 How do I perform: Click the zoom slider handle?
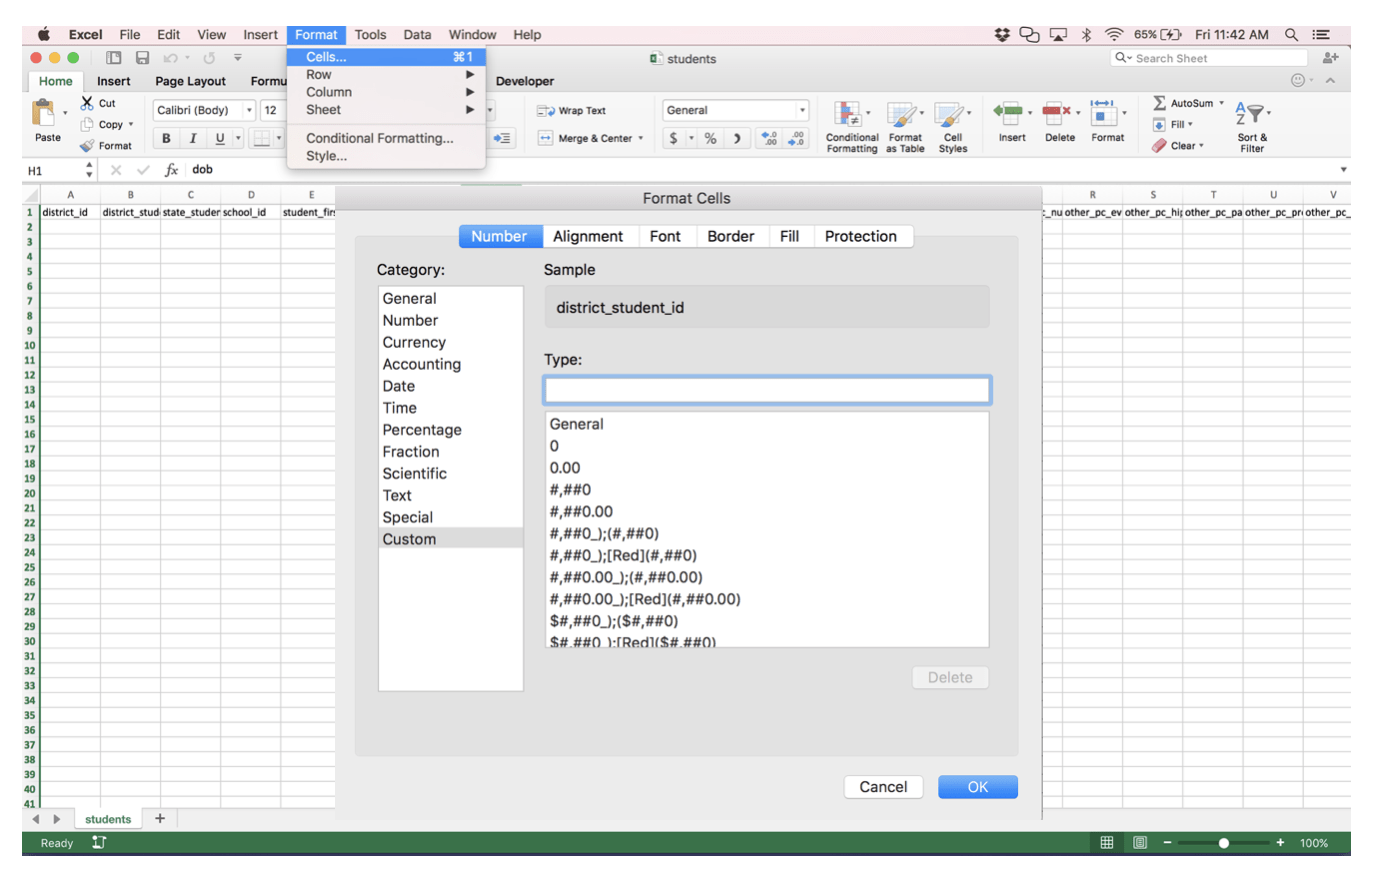[x=1223, y=843]
